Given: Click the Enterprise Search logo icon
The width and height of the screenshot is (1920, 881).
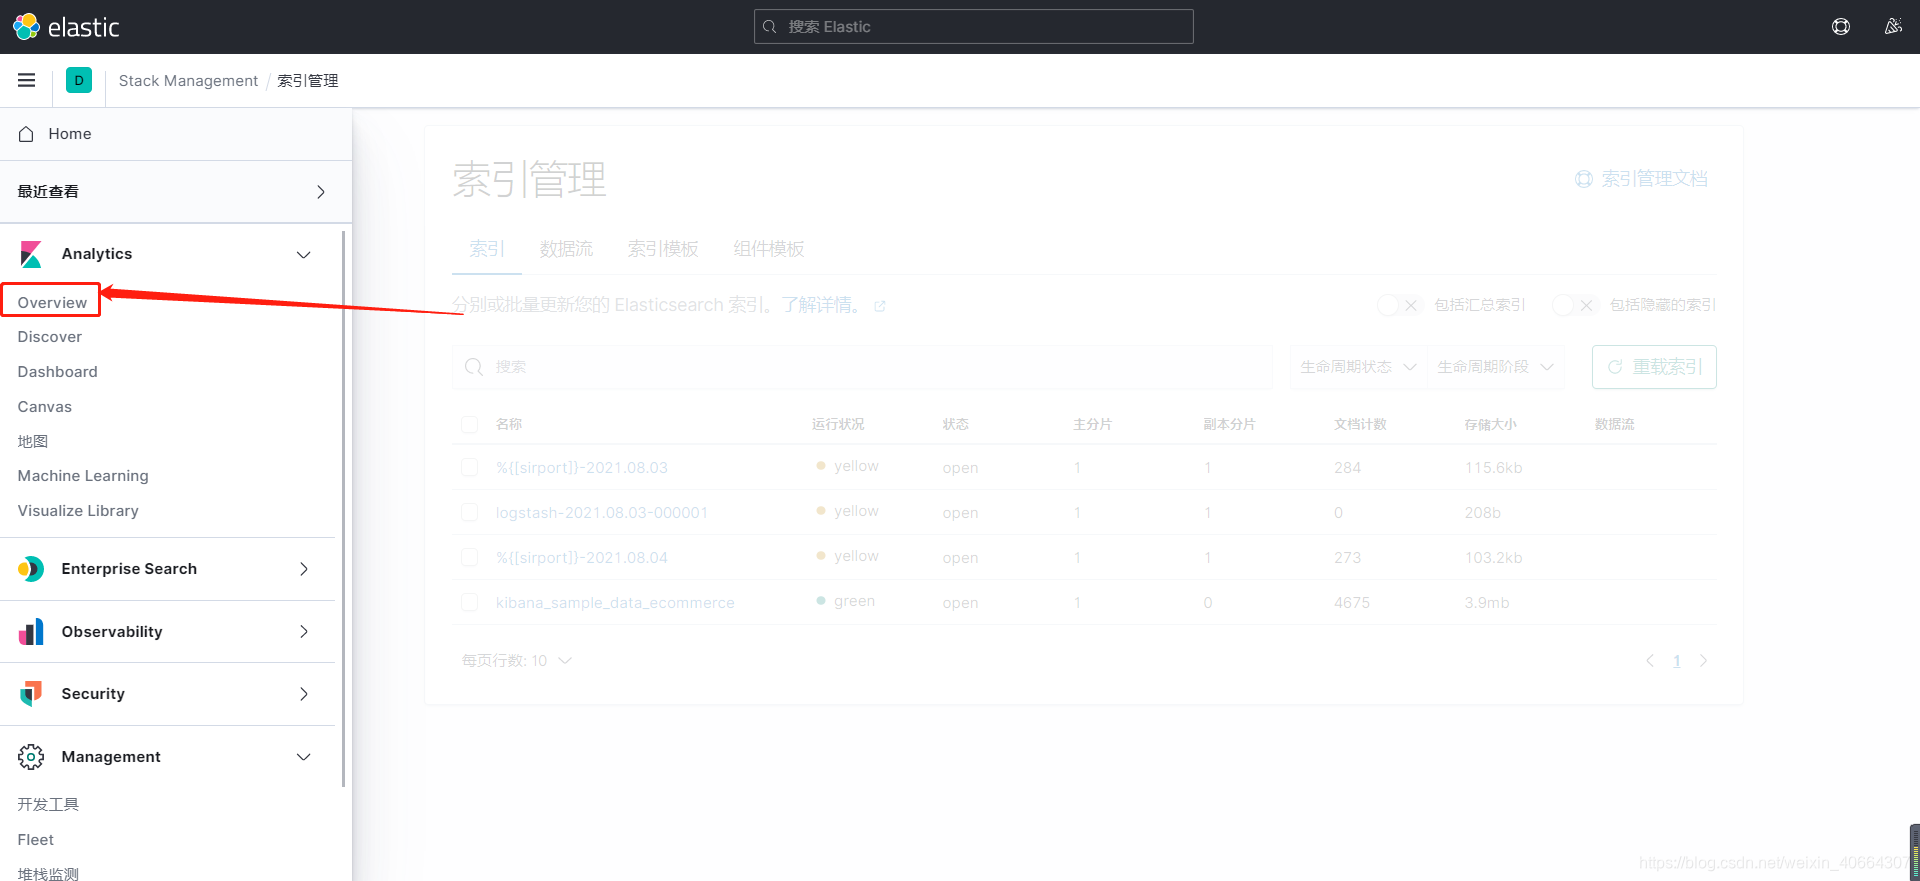Looking at the screenshot, I should click(x=31, y=569).
